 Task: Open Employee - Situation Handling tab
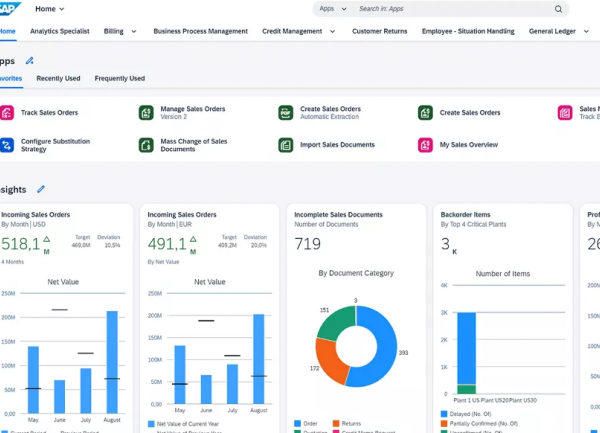[468, 31]
